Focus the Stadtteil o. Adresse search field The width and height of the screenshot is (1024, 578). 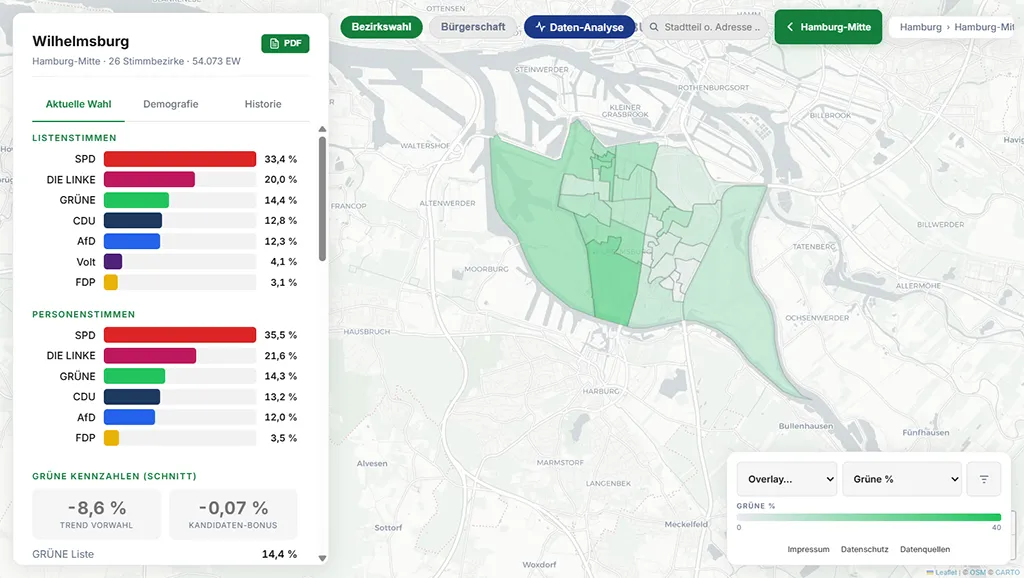pyautogui.click(x=705, y=27)
